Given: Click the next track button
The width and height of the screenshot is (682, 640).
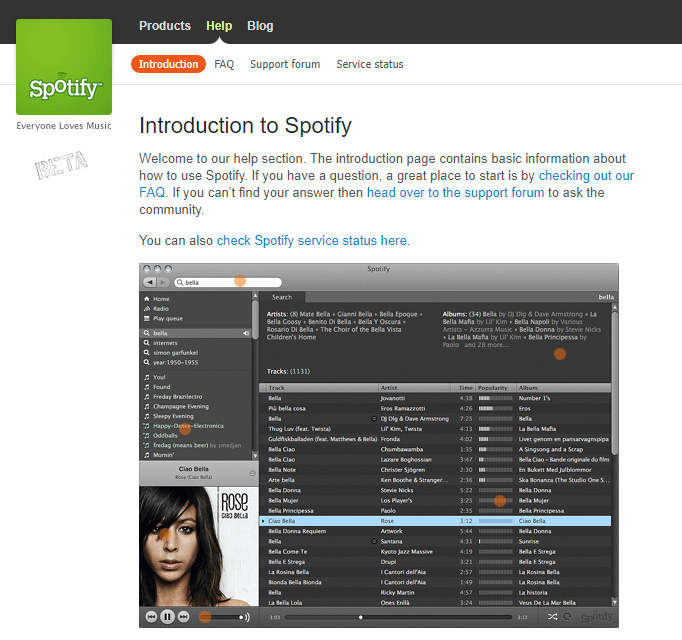Looking at the screenshot, I should (184, 617).
